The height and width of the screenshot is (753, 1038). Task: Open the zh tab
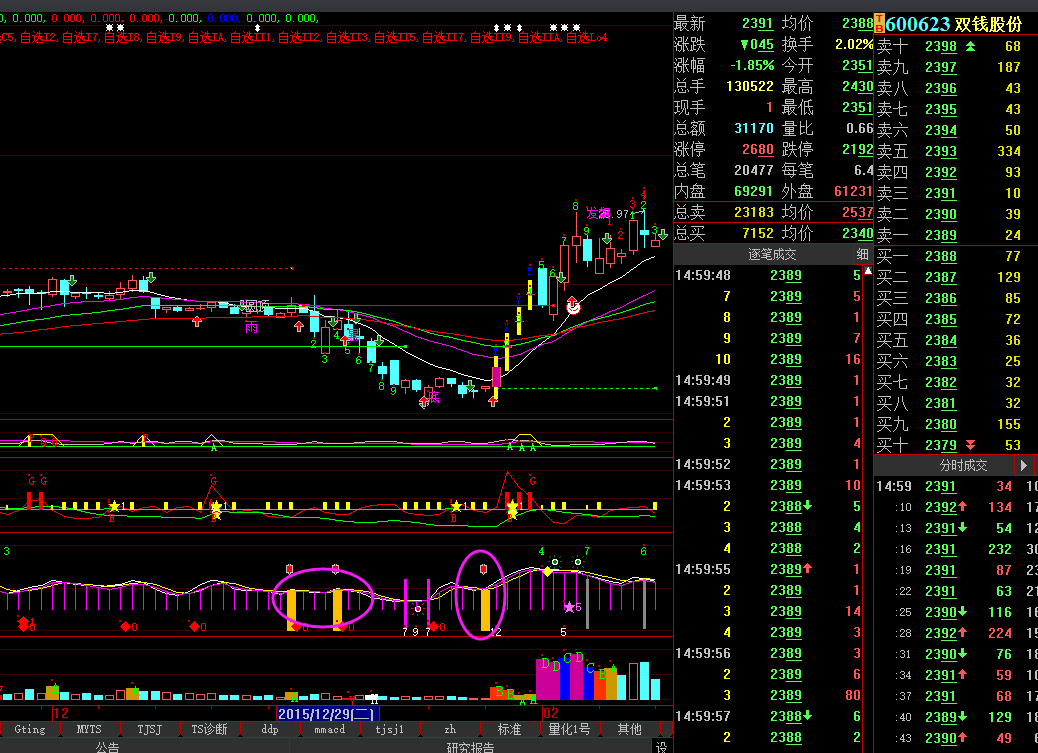coord(450,729)
